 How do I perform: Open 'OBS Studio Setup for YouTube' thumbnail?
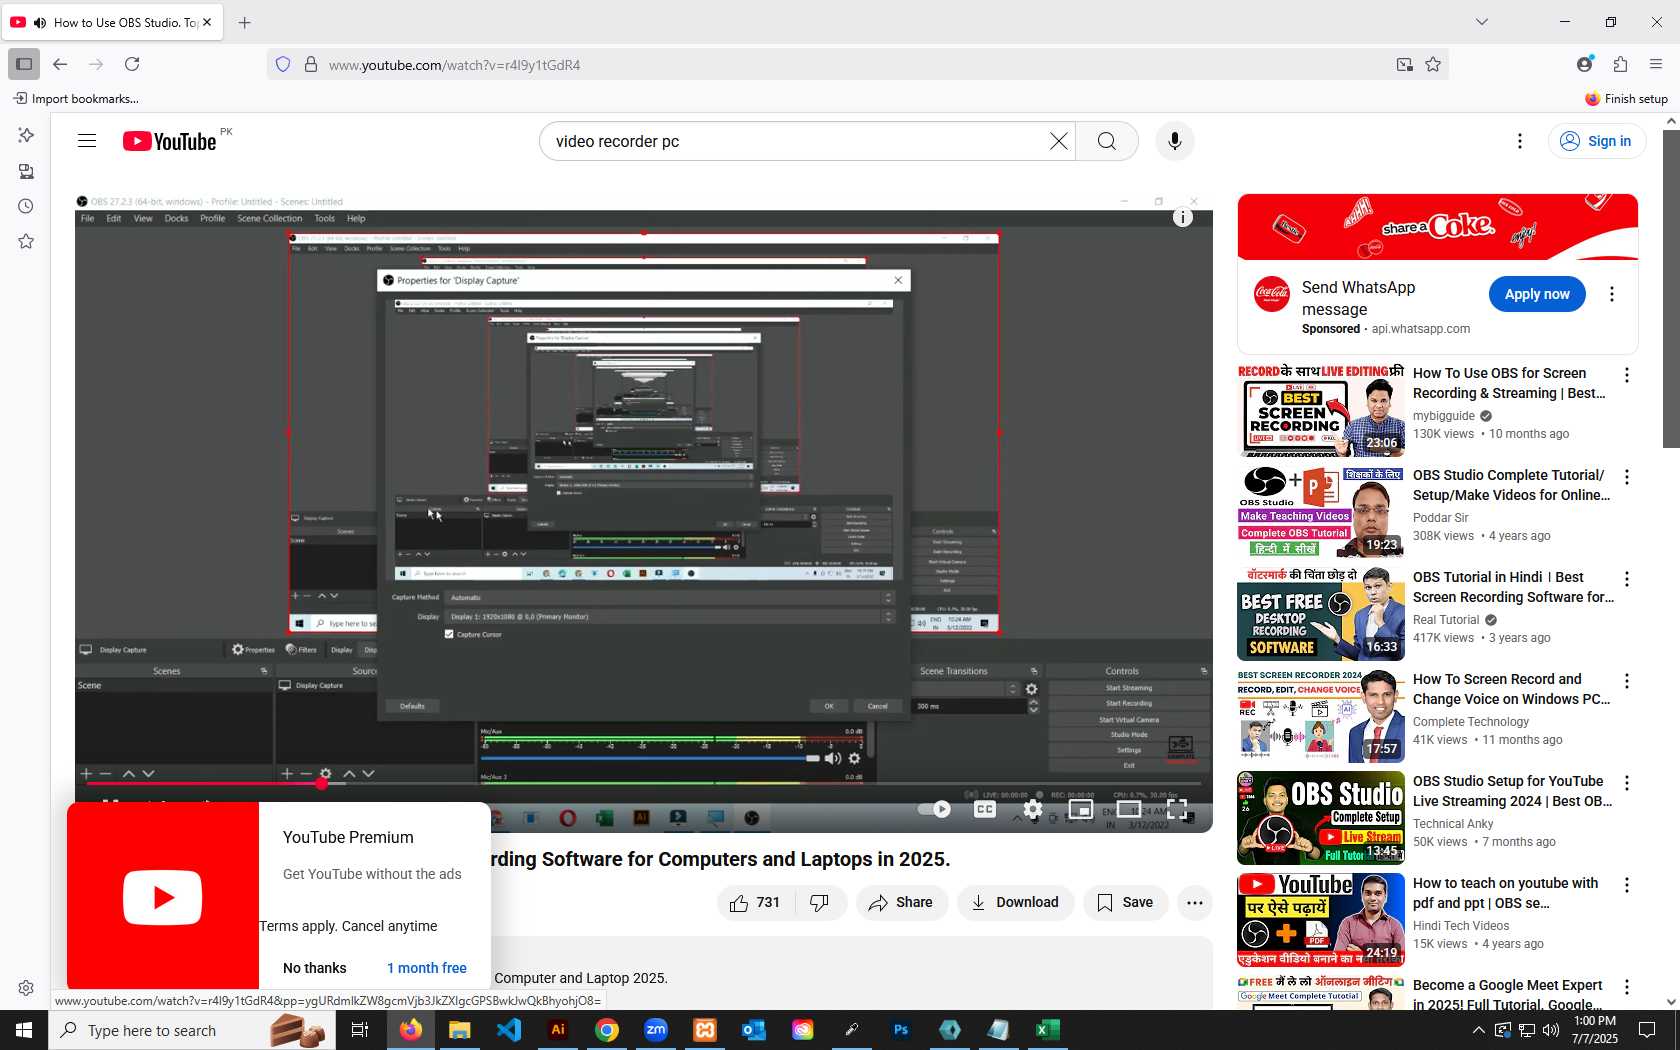click(1321, 818)
